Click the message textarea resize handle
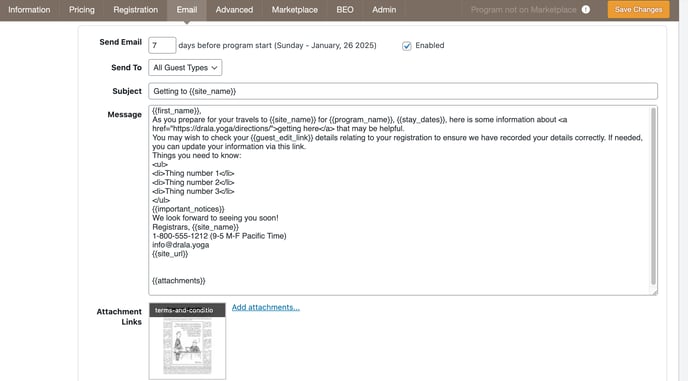 (654, 292)
